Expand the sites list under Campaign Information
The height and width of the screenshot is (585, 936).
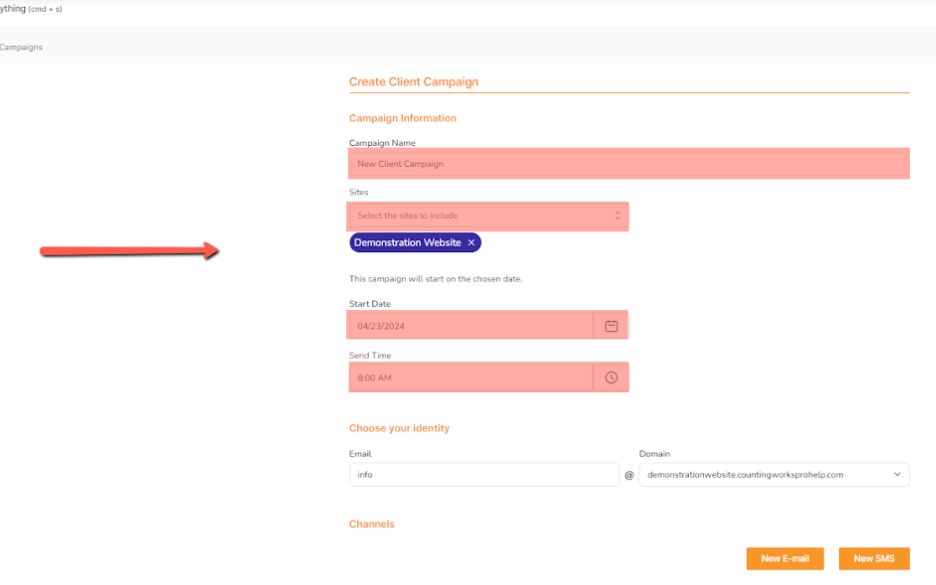click(487, 216)
